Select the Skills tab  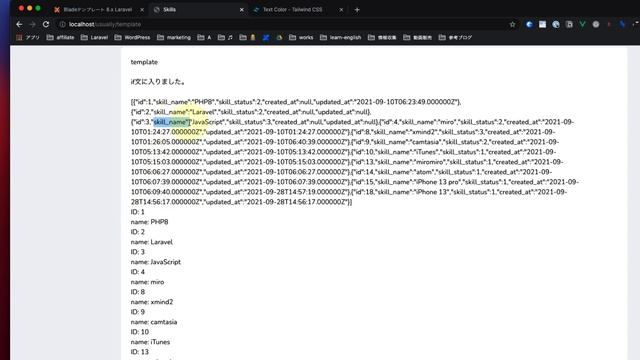(199, 9)
